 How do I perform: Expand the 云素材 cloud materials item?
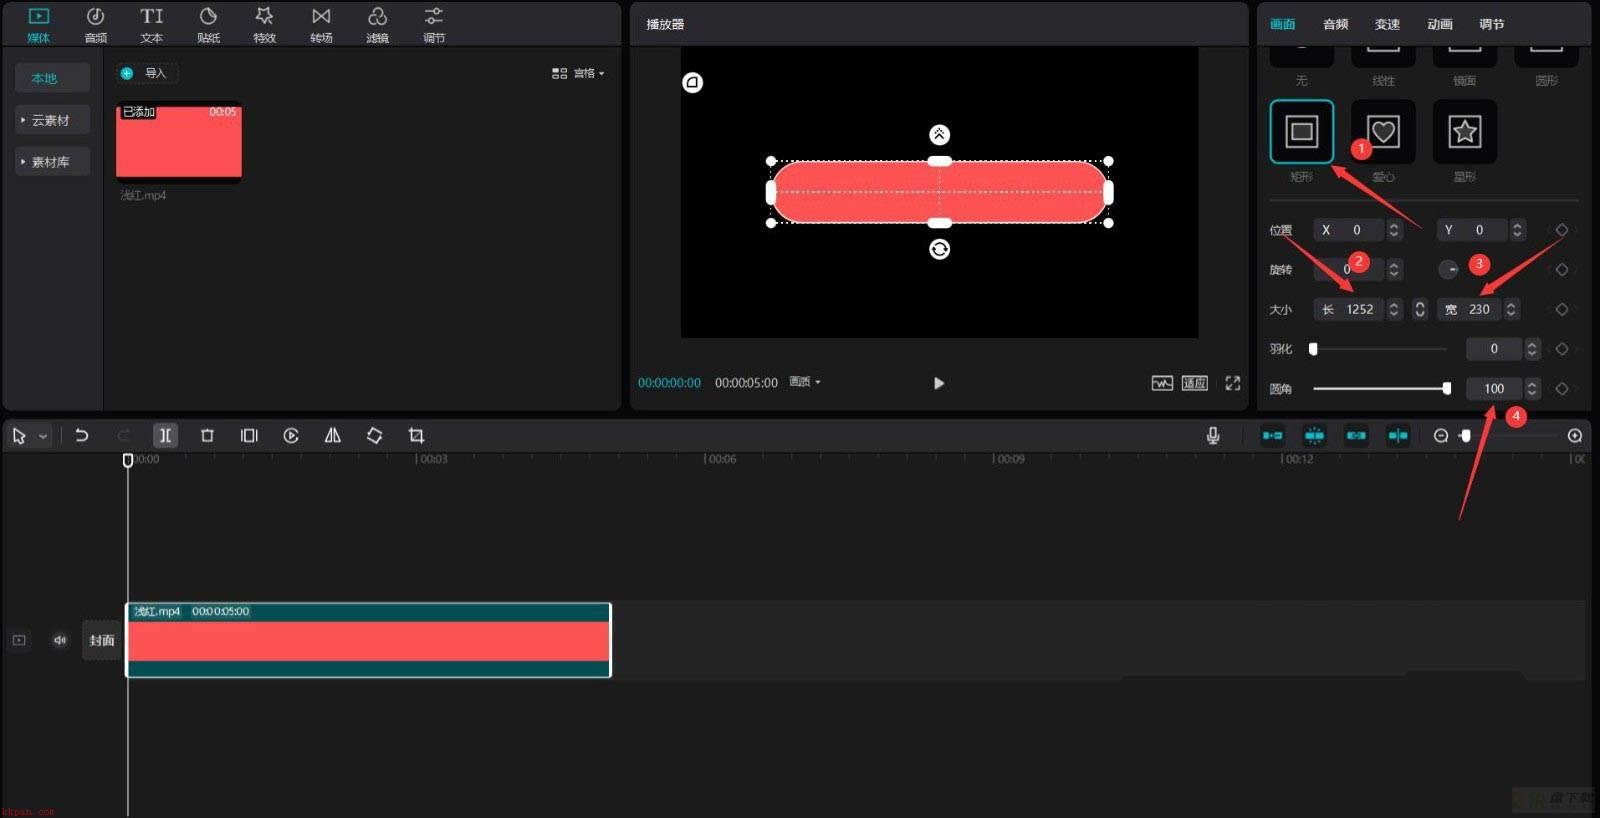click(x=52, y=120)
